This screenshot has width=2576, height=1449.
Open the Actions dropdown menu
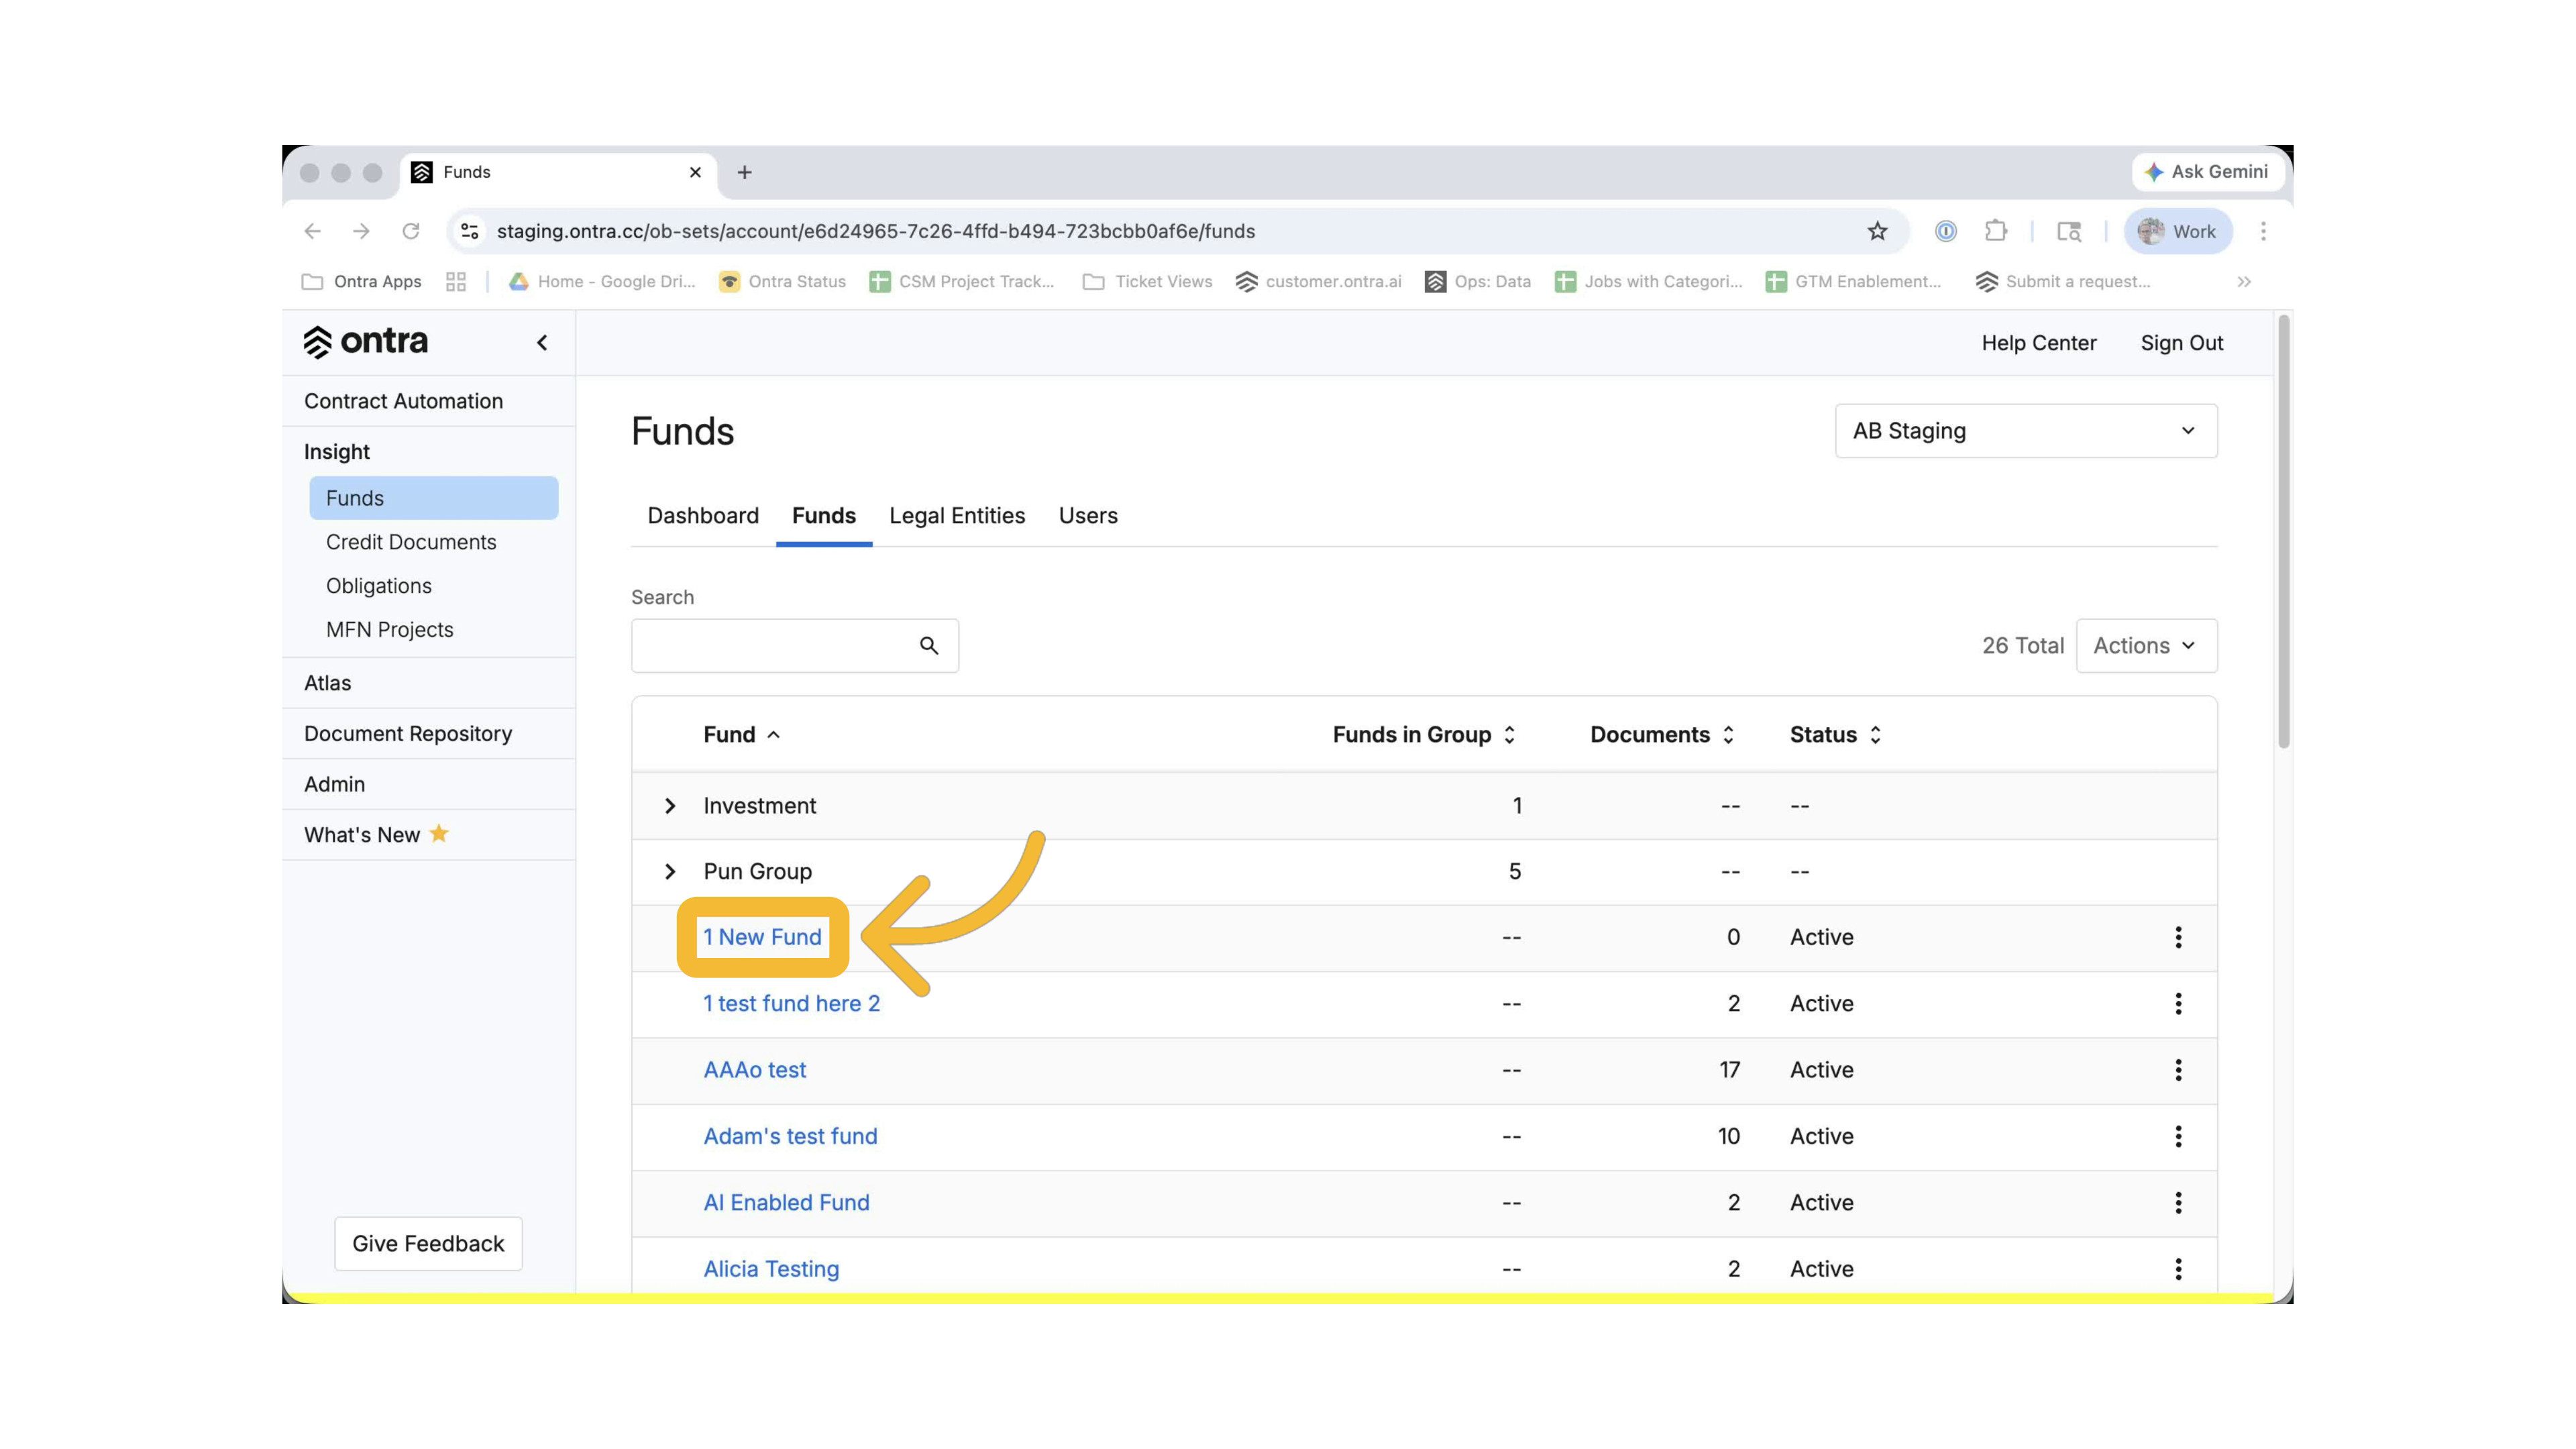coord(2146,646)
